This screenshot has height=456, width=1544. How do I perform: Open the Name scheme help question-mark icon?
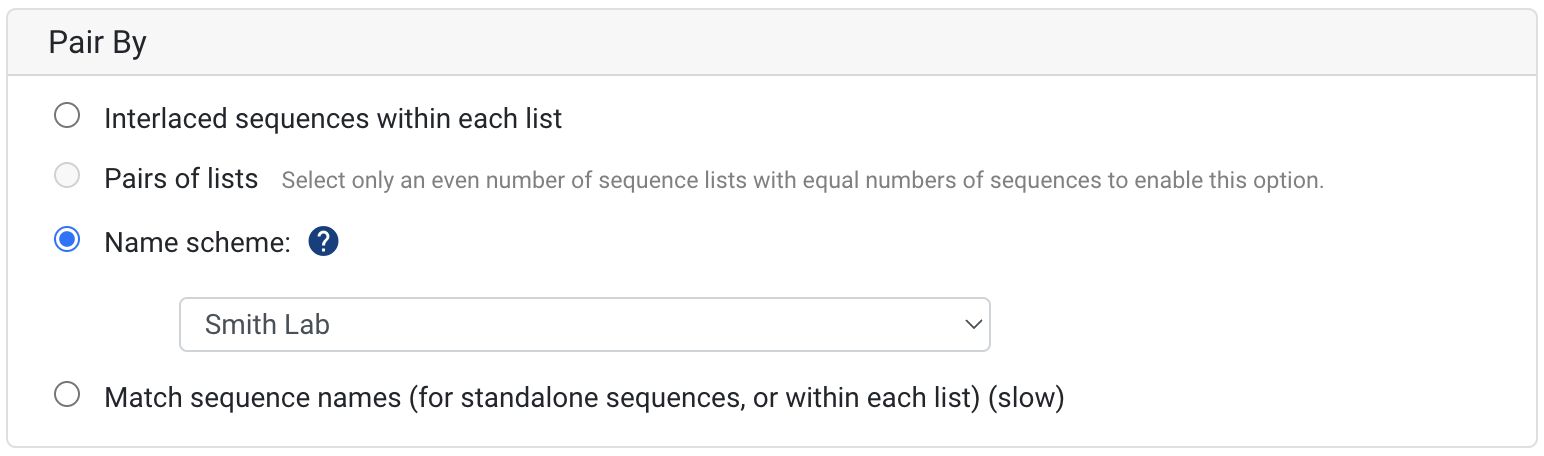pos(323,241)
